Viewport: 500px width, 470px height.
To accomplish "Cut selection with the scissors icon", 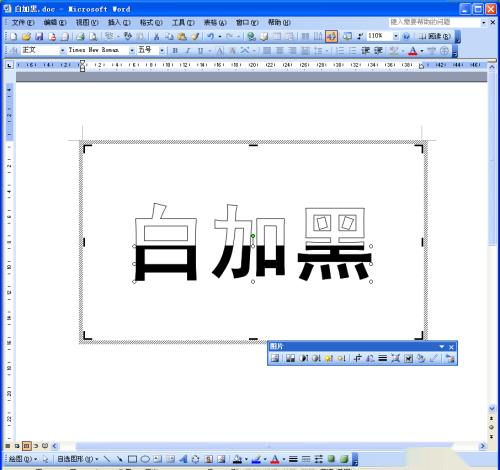I will pos(156,36).
